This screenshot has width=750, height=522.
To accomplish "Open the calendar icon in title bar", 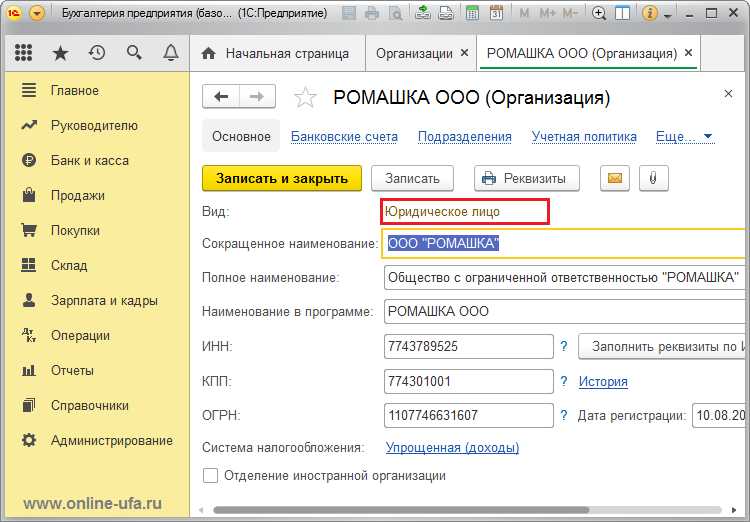I will point(496,13).
